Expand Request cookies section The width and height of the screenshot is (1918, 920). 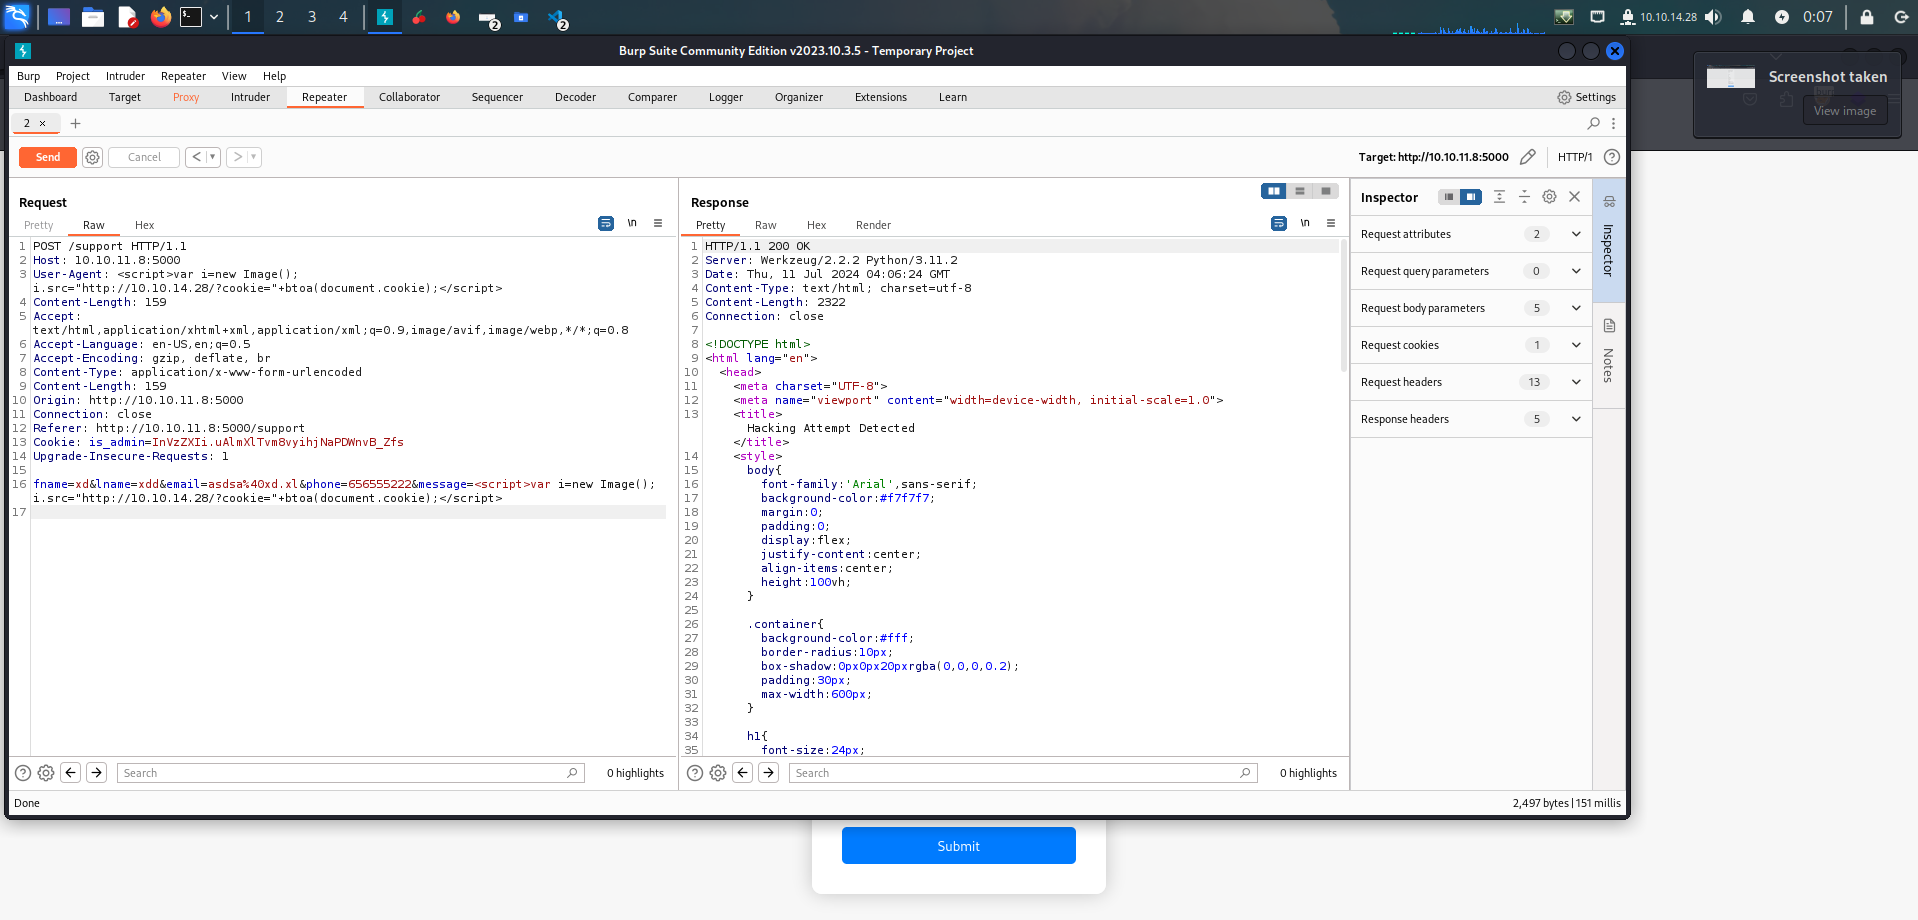pyautogui.click(x=1471, y=345)
